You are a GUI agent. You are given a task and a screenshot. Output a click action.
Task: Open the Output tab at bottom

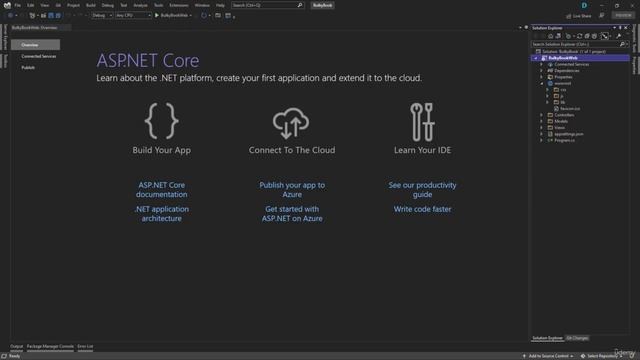click(17, 347)
